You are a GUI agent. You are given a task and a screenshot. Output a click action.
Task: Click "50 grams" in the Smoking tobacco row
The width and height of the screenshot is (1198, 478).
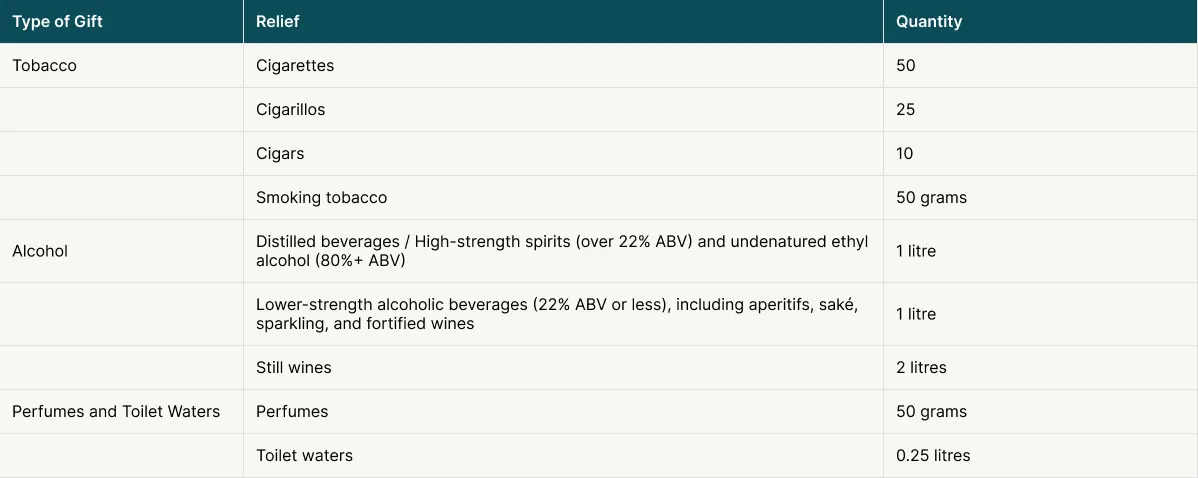[x=931, y=198]
